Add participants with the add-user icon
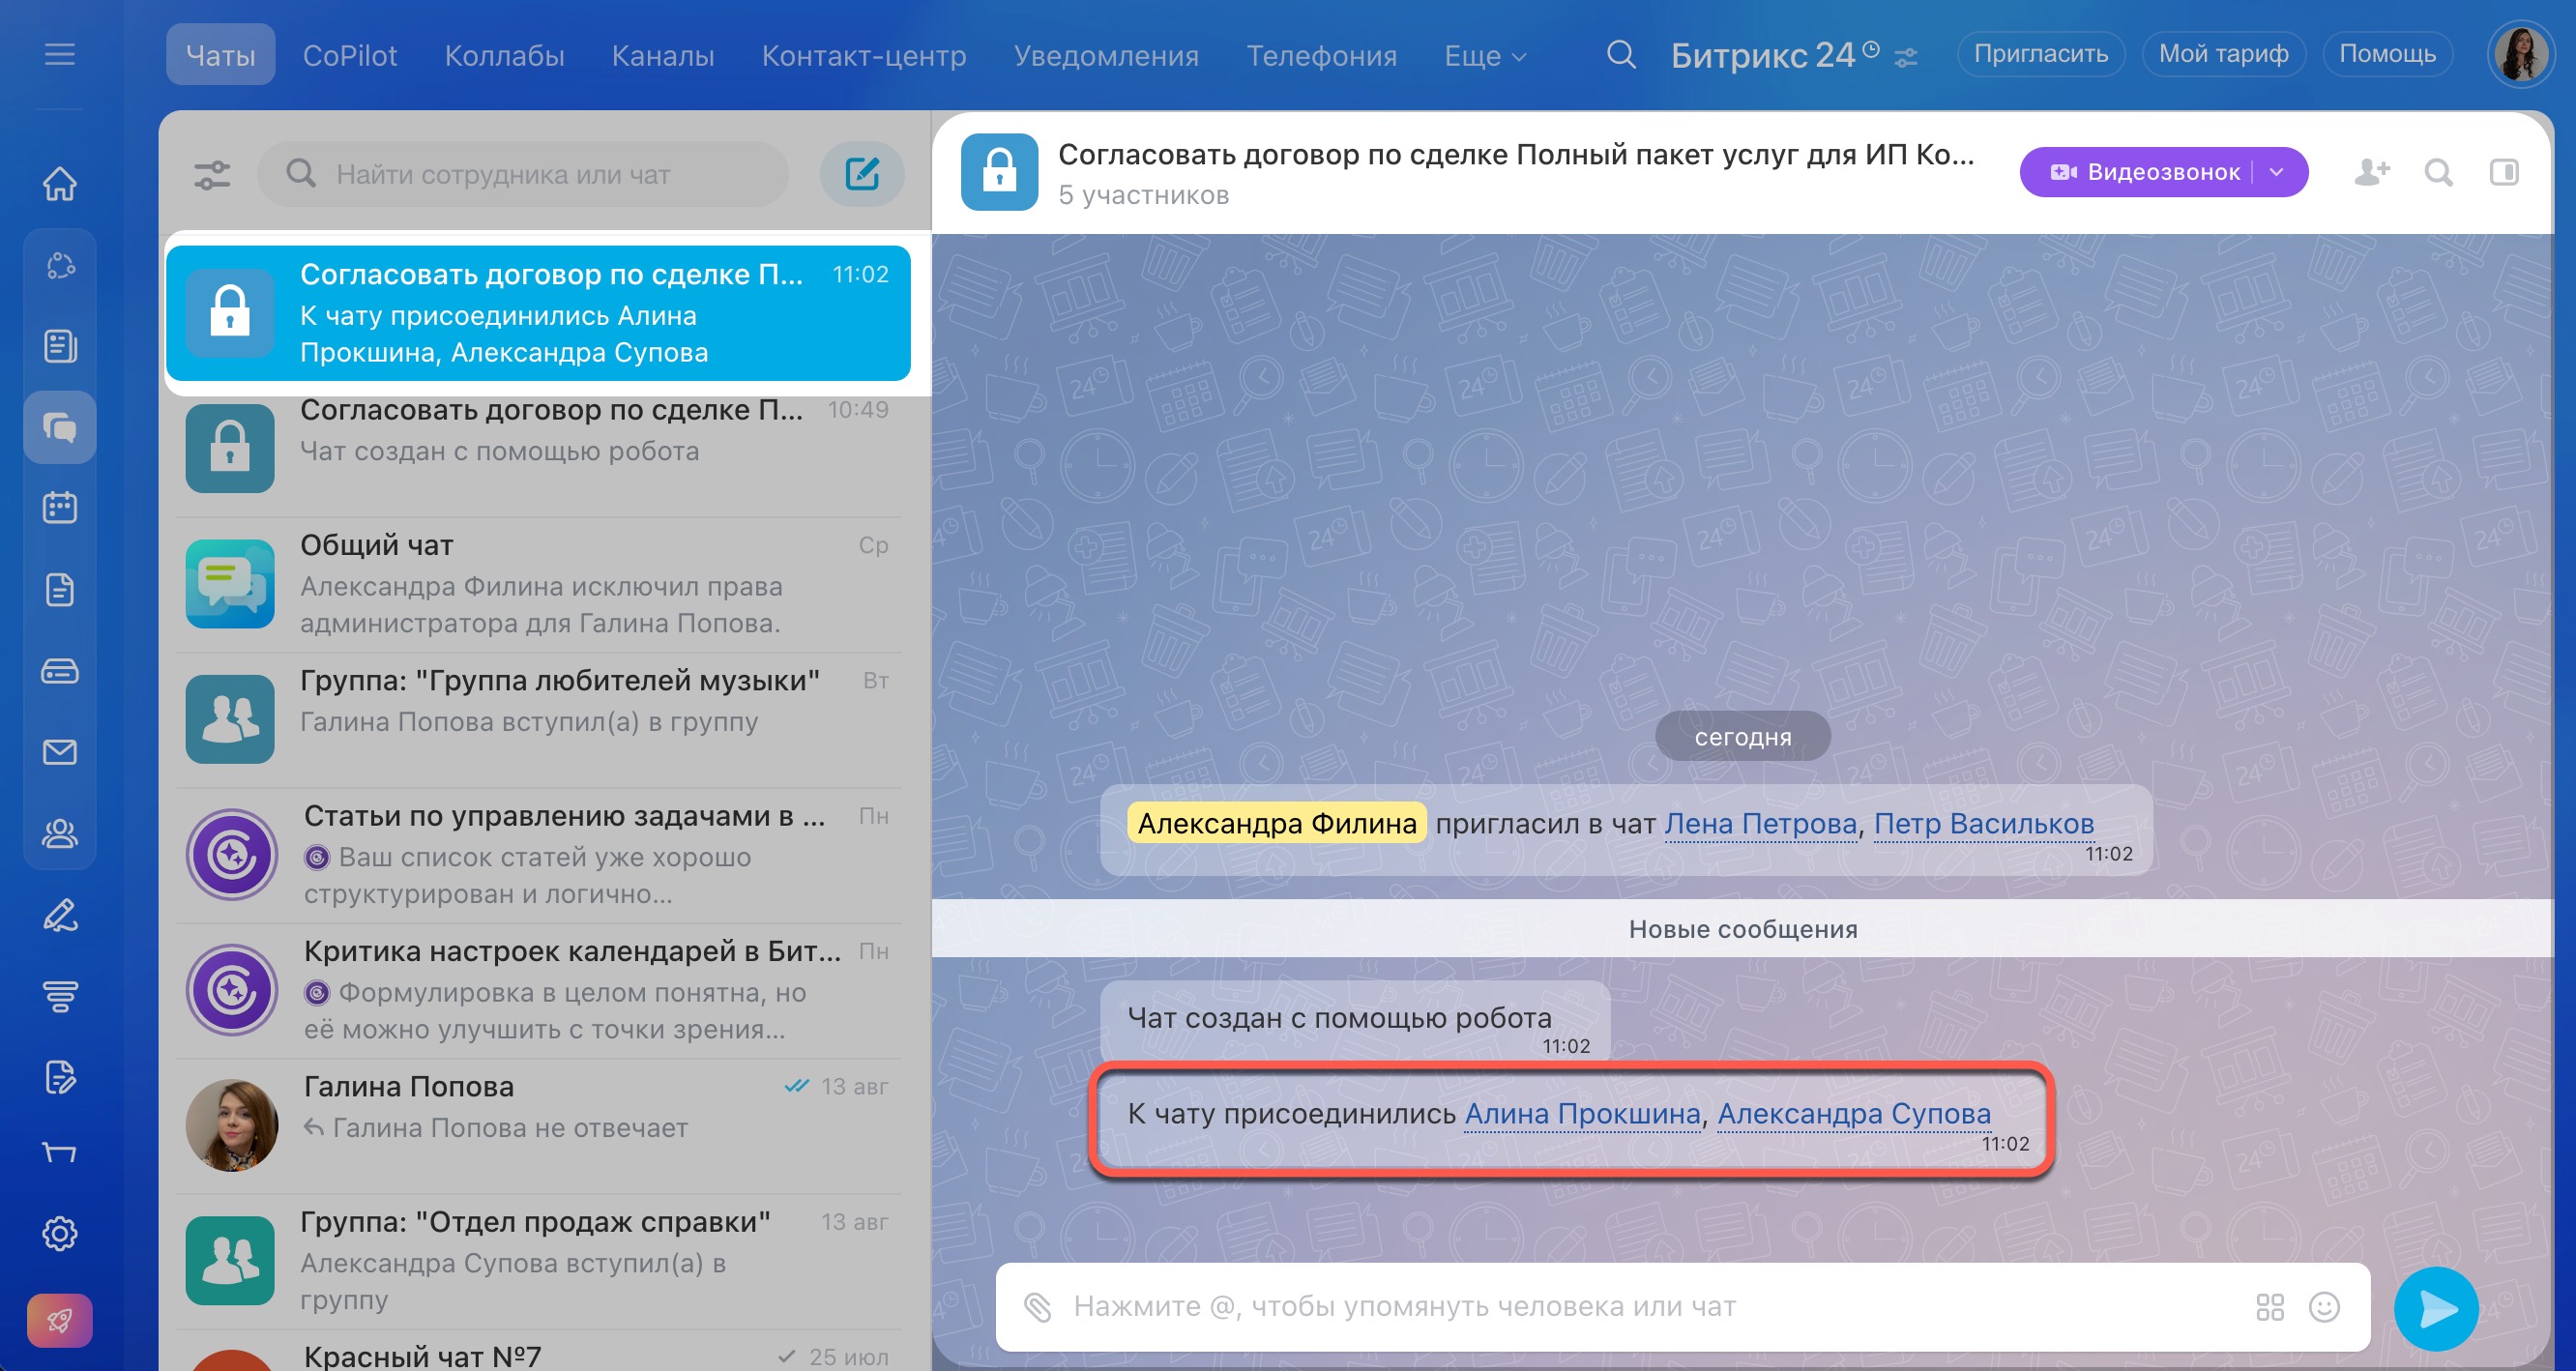The height and width of the screenshot is (1371, 2576). pyautogui.click(x=2372, y=172)
